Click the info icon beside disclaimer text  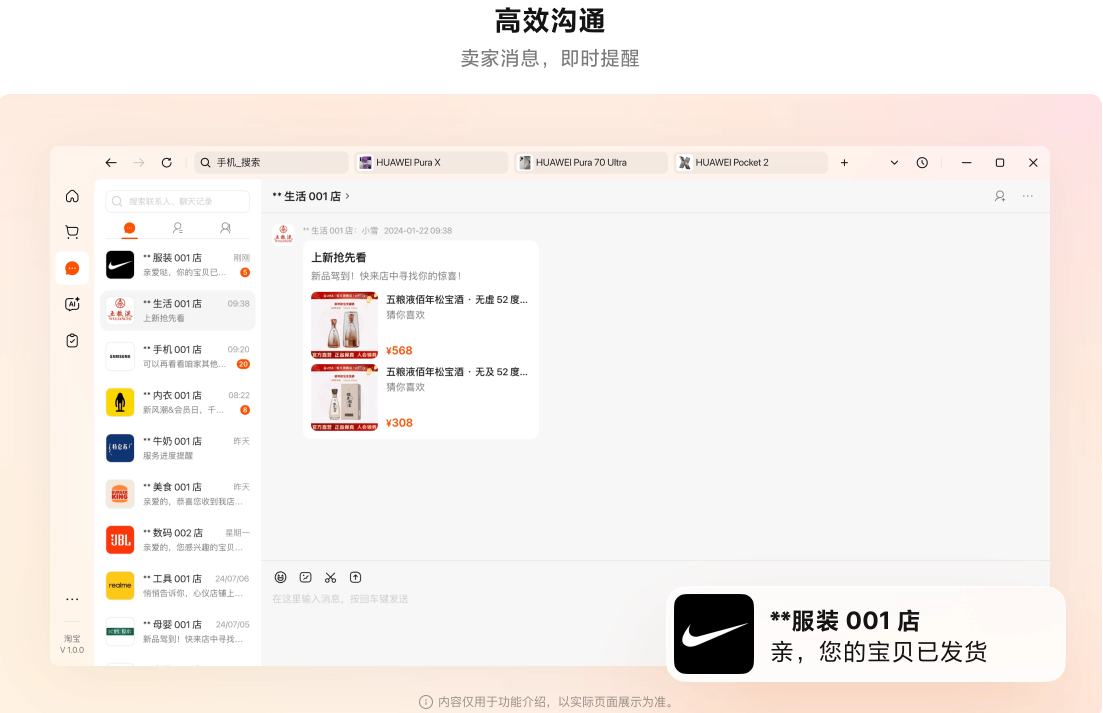coord(426,702)
